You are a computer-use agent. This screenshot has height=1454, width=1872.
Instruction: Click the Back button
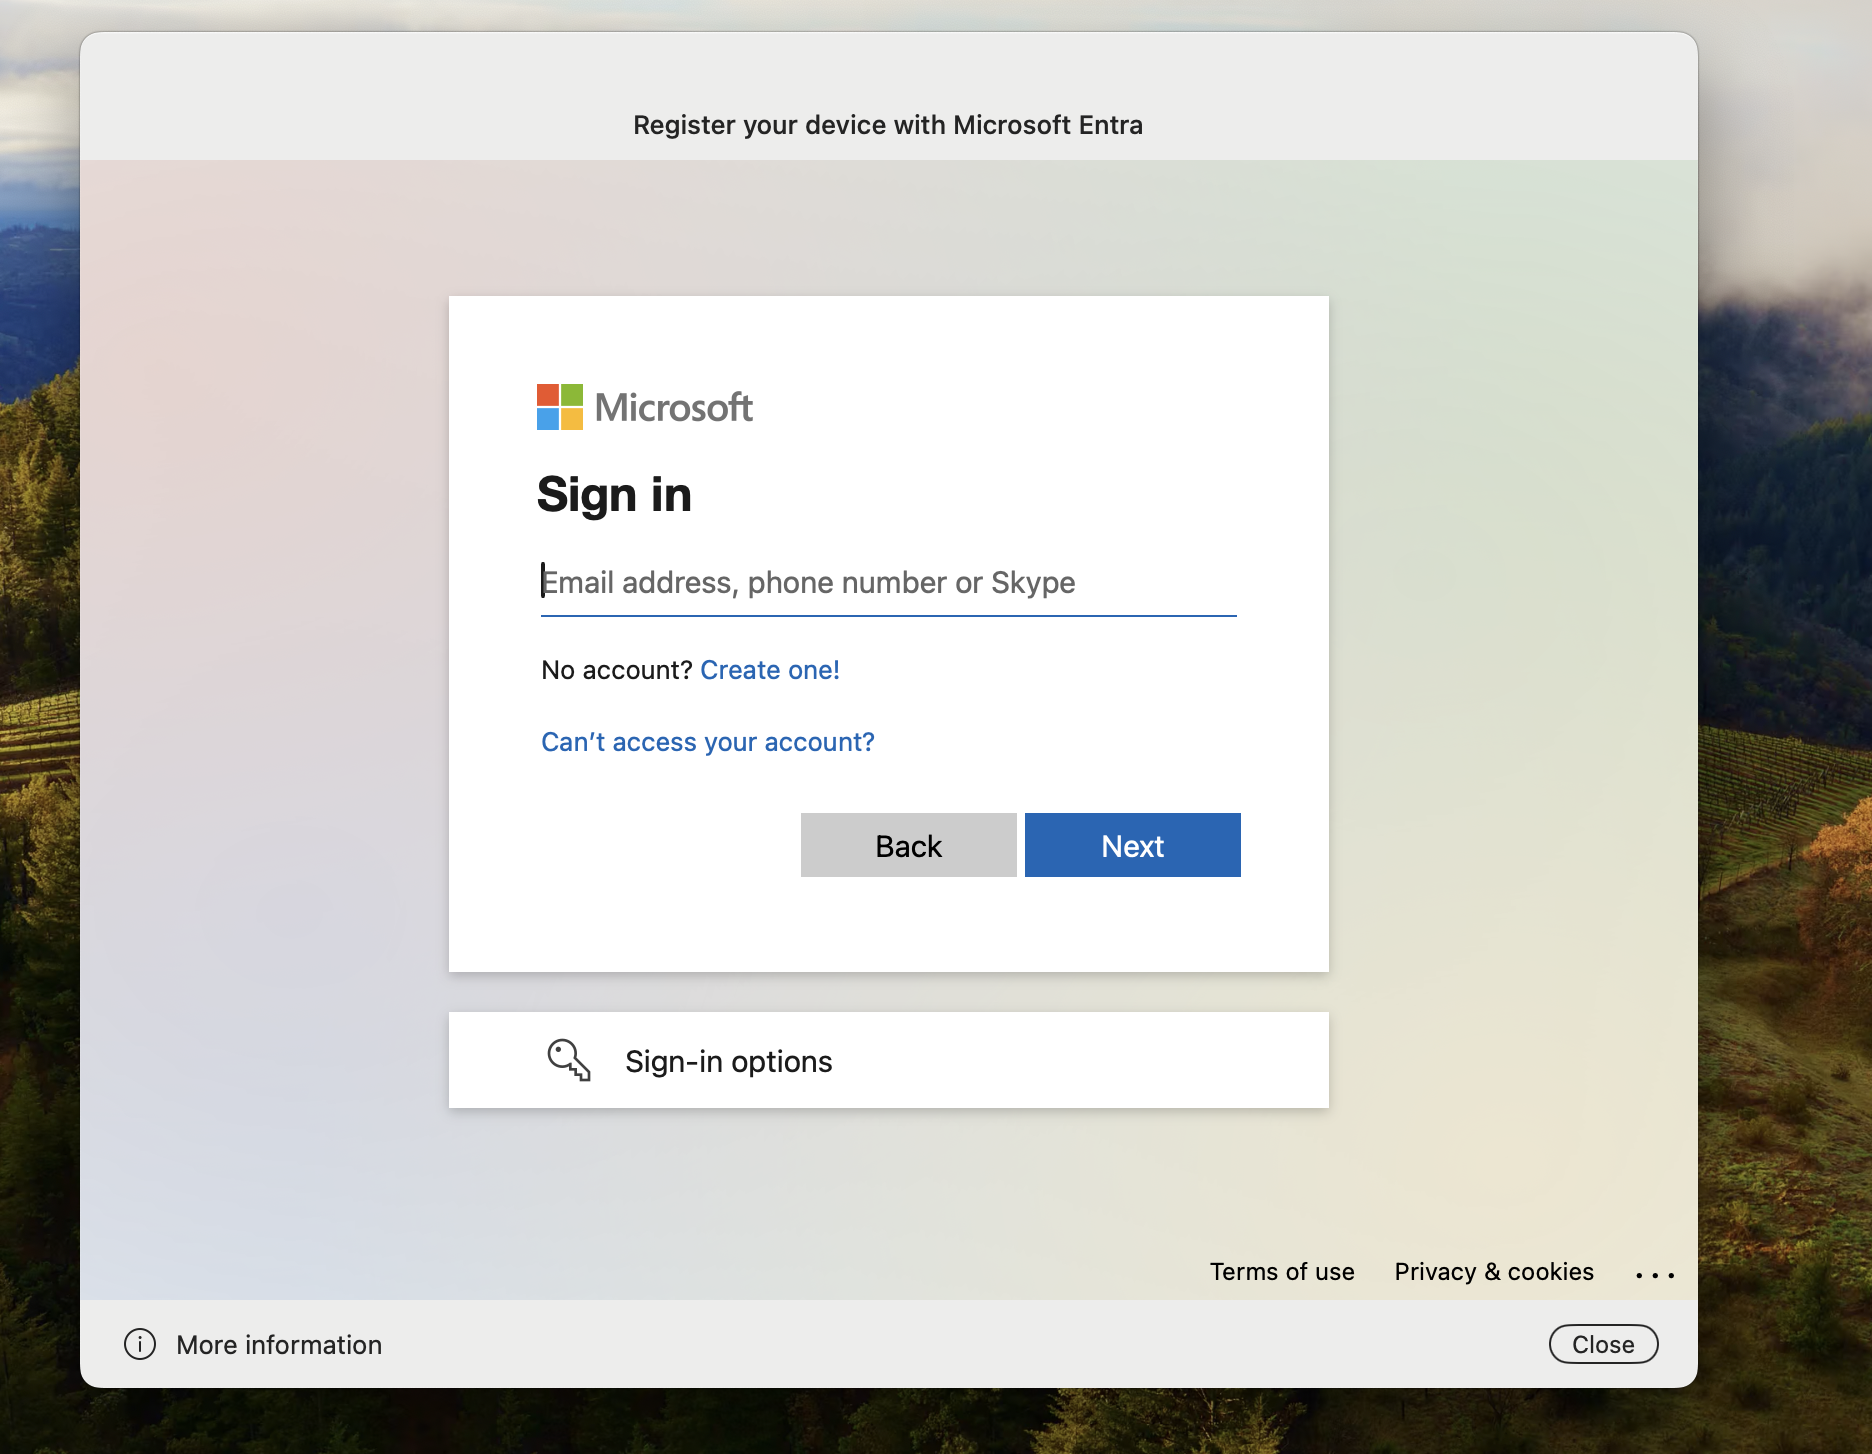[x=909, y=845]
